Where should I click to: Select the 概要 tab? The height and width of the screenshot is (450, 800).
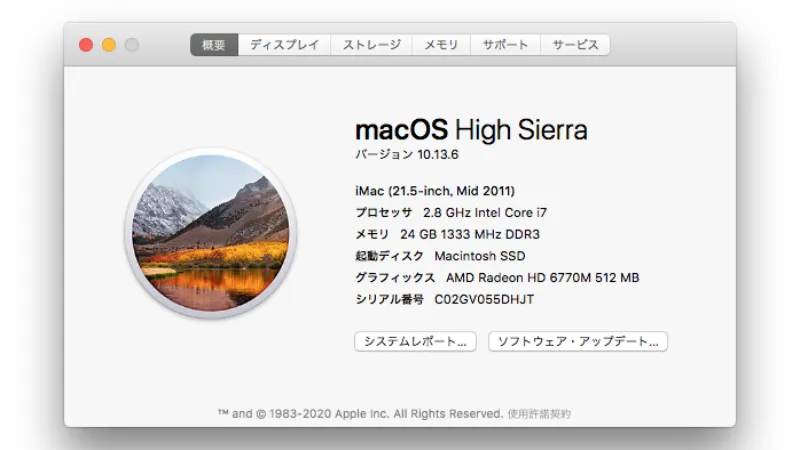(214, 45)
